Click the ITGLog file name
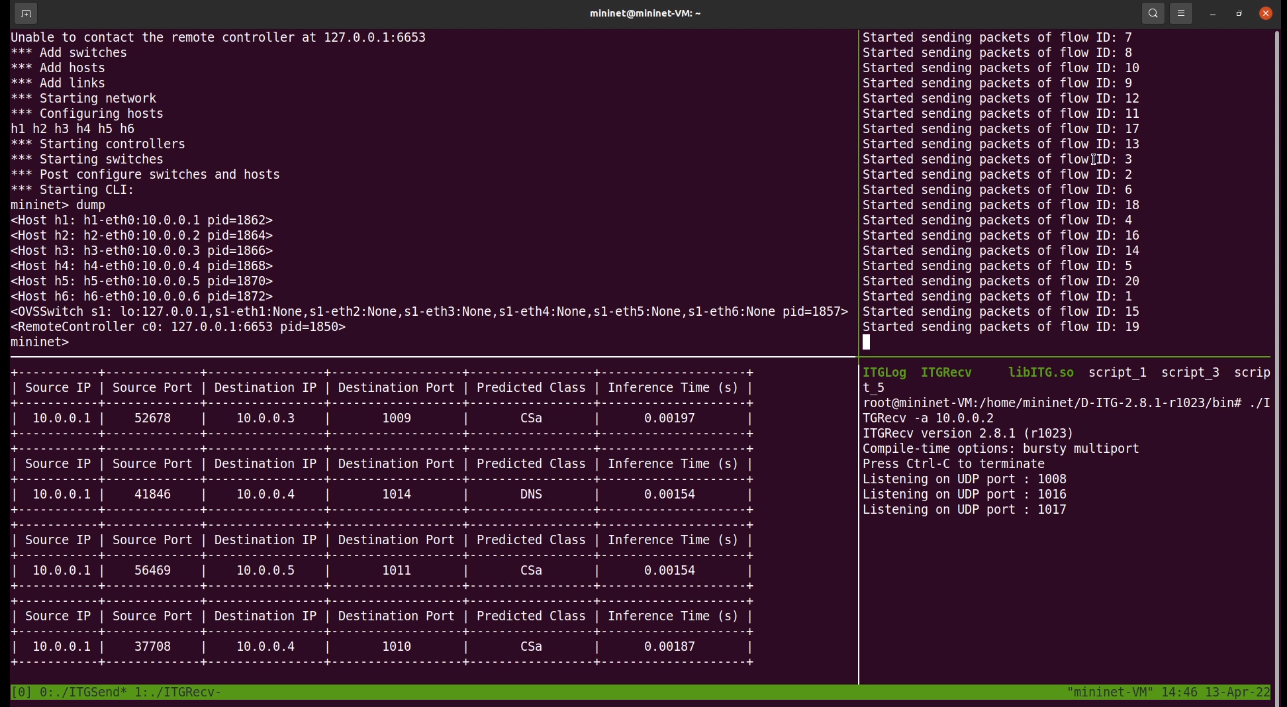 click(x=885, y=372)
